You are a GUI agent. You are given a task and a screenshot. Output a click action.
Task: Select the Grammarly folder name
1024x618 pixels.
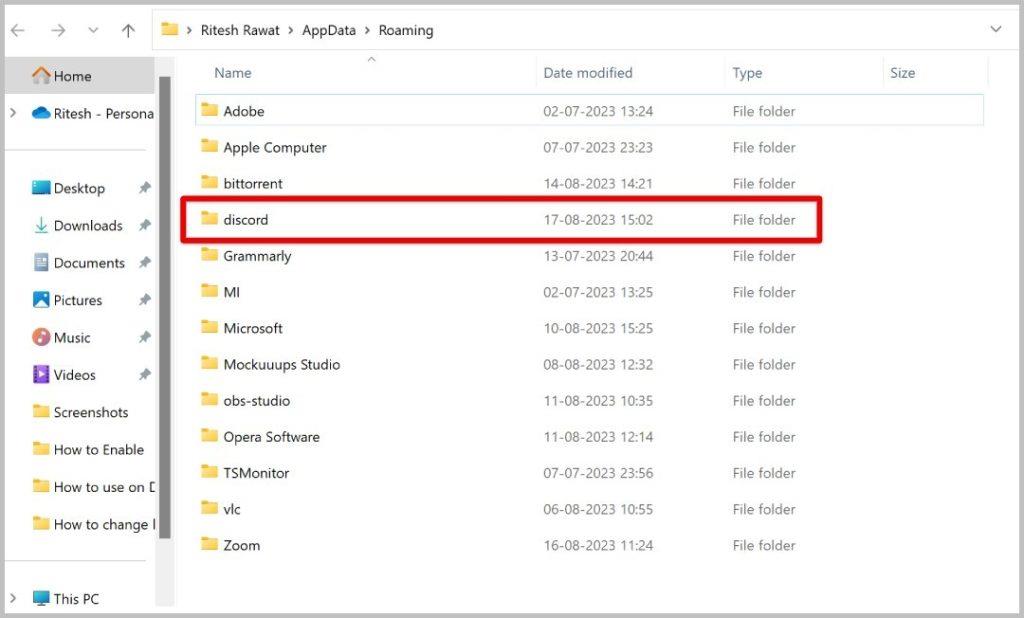(x=257, y=256)
